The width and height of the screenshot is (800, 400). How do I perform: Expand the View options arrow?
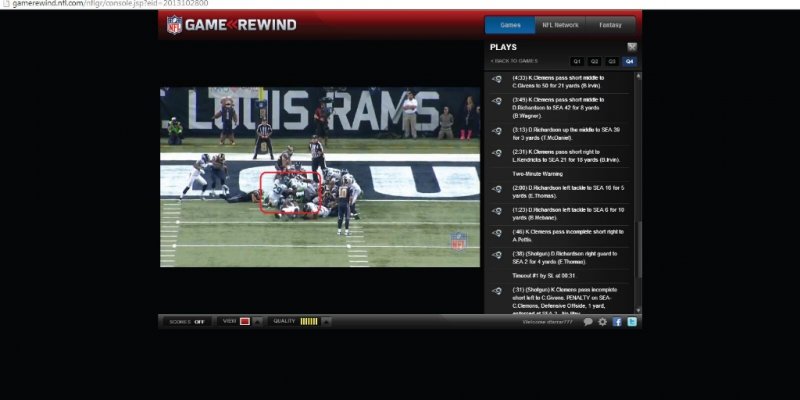[x=258, y=321]
